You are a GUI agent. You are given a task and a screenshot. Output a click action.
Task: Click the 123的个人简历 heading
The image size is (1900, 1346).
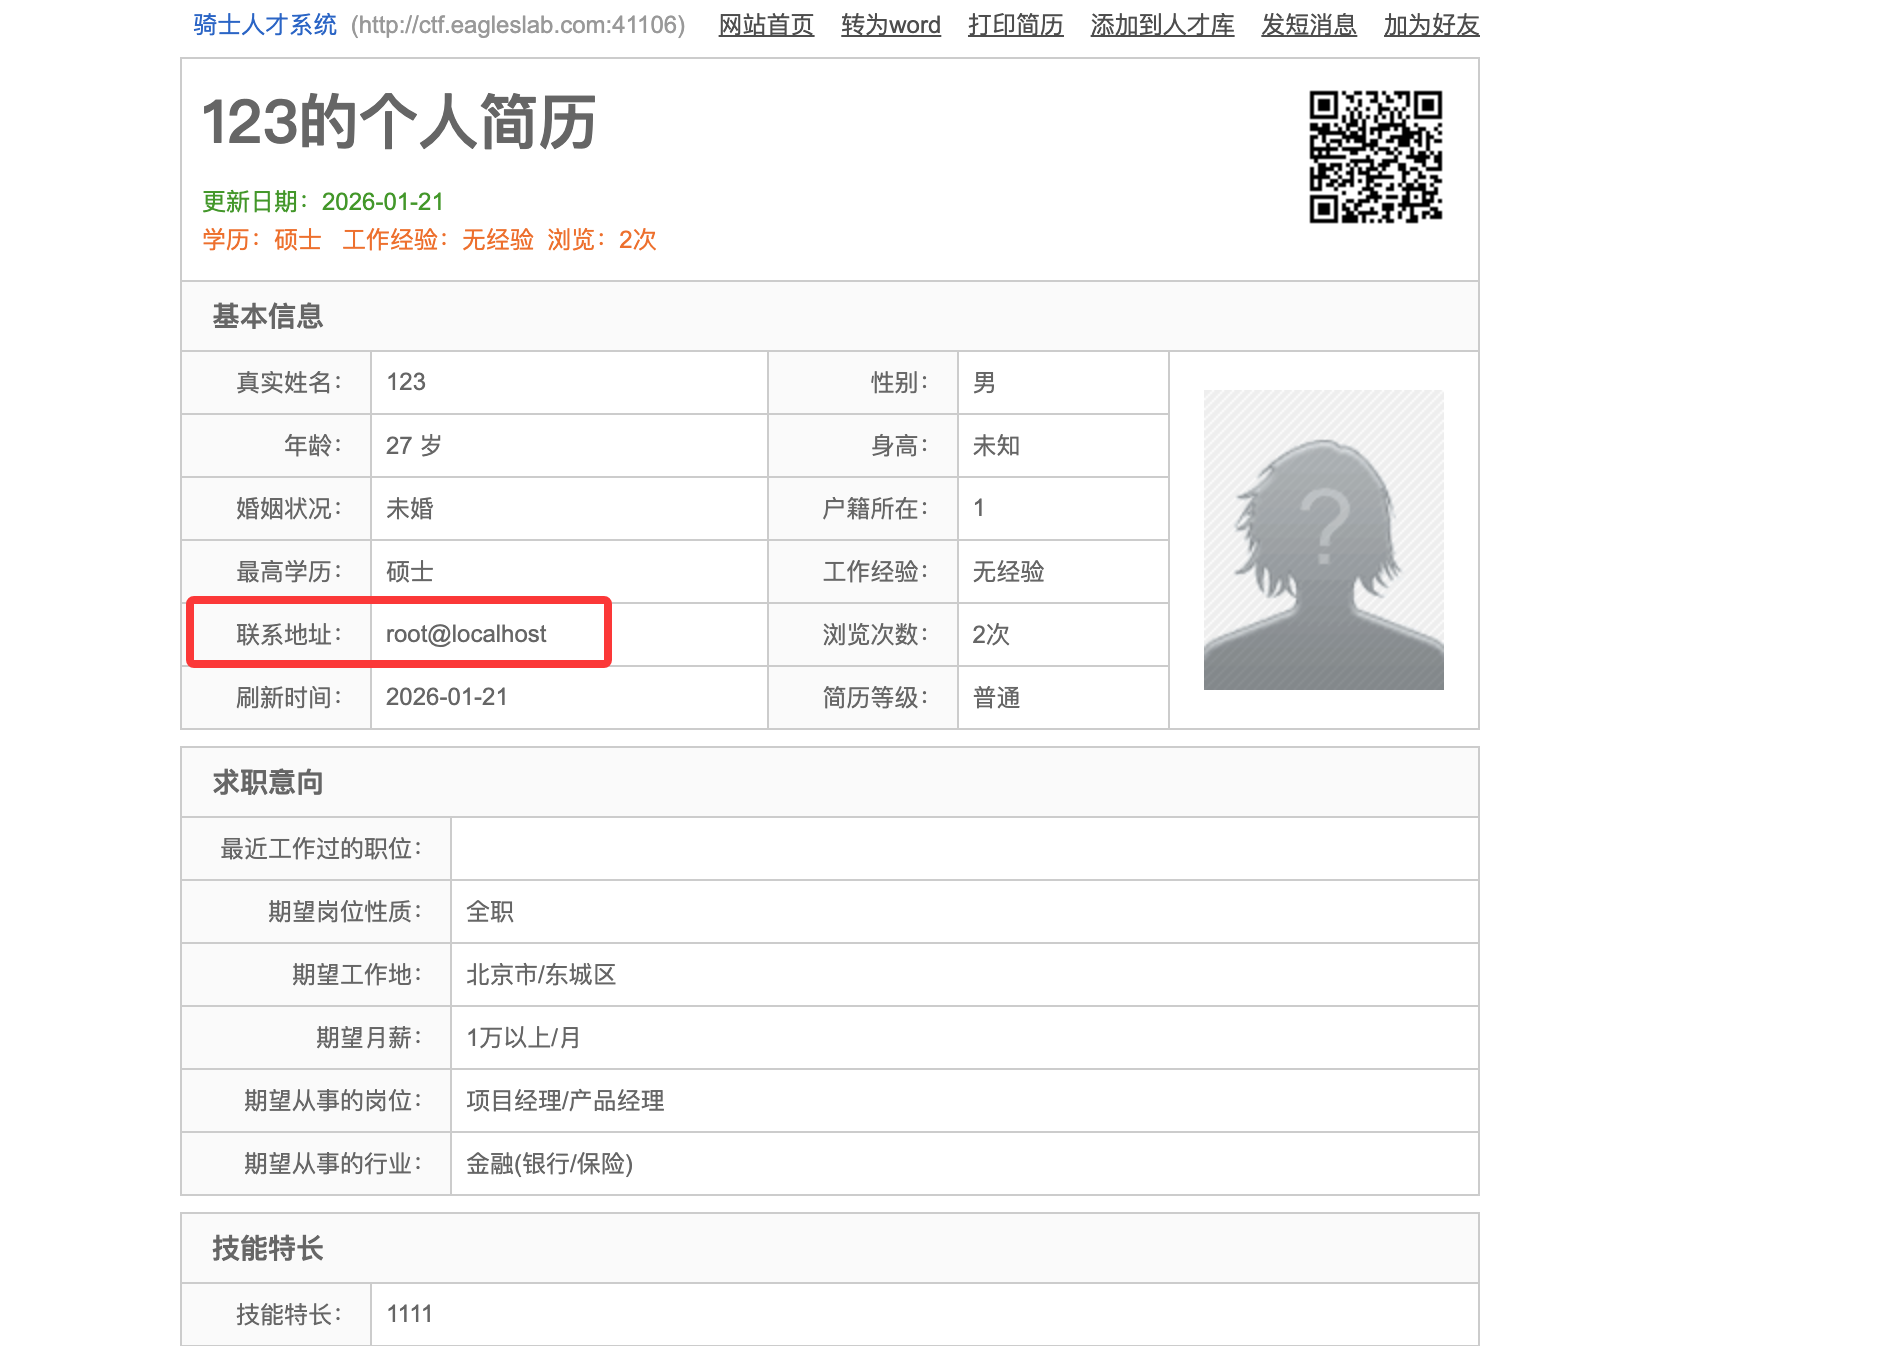(x=399, y=123)
